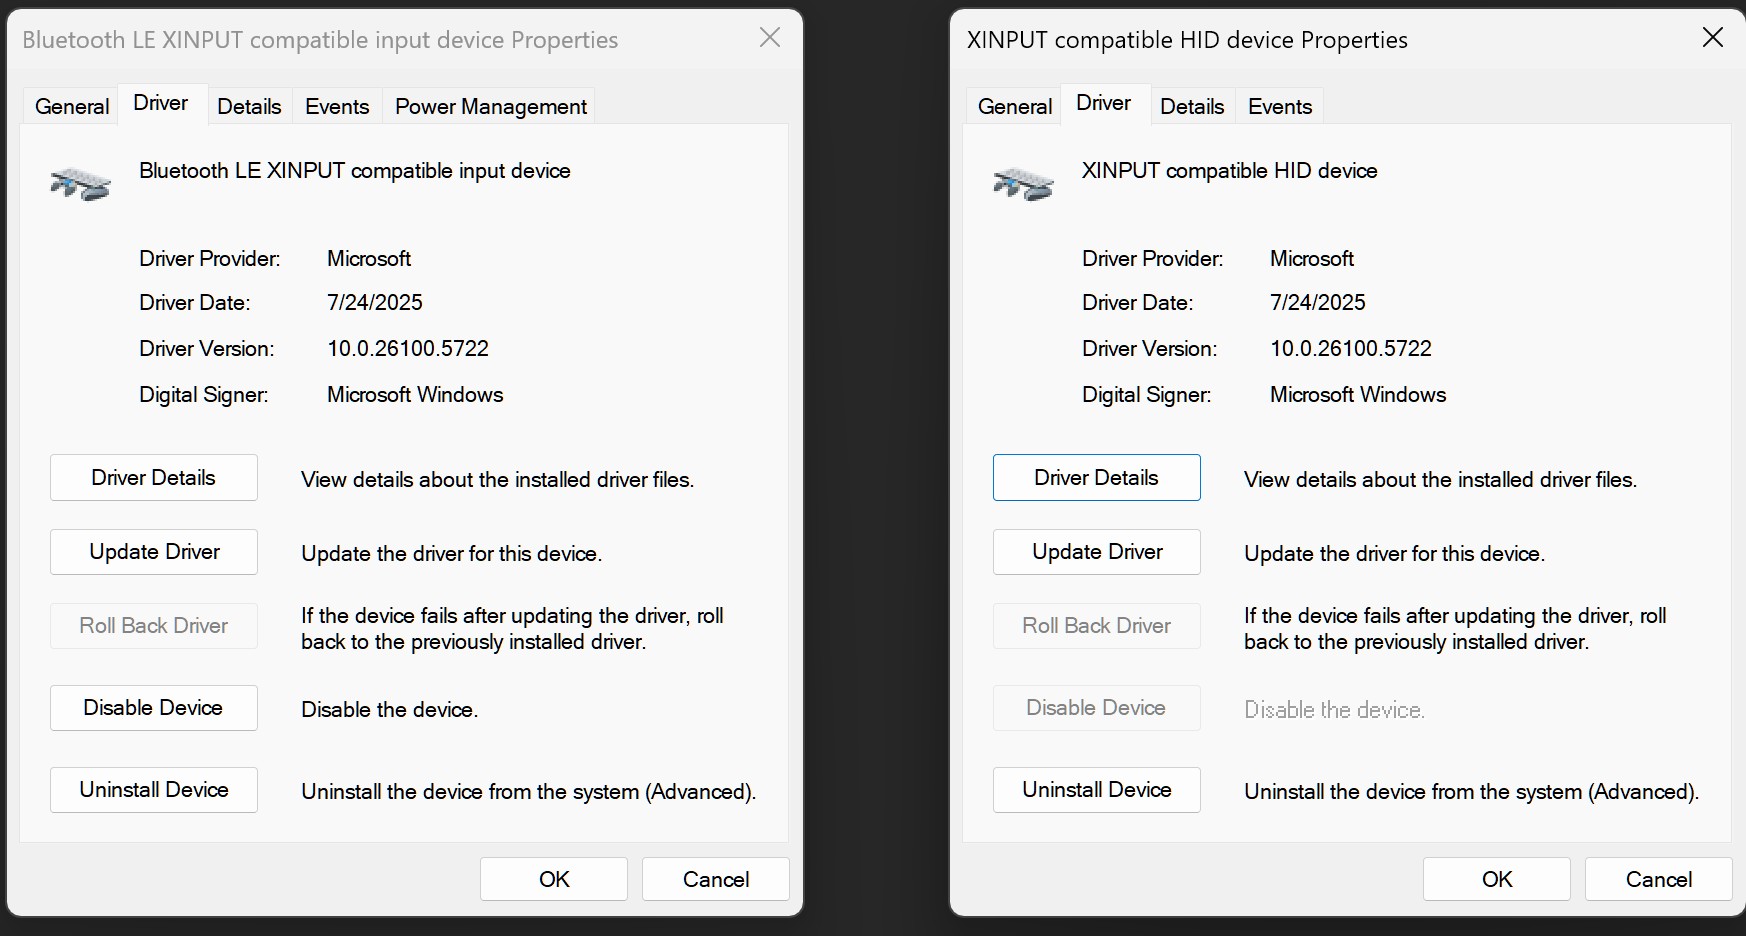1746x936 pixels.
Task: Close the XINPUT compatible HID device Properties window
Action: (1713, 38)
